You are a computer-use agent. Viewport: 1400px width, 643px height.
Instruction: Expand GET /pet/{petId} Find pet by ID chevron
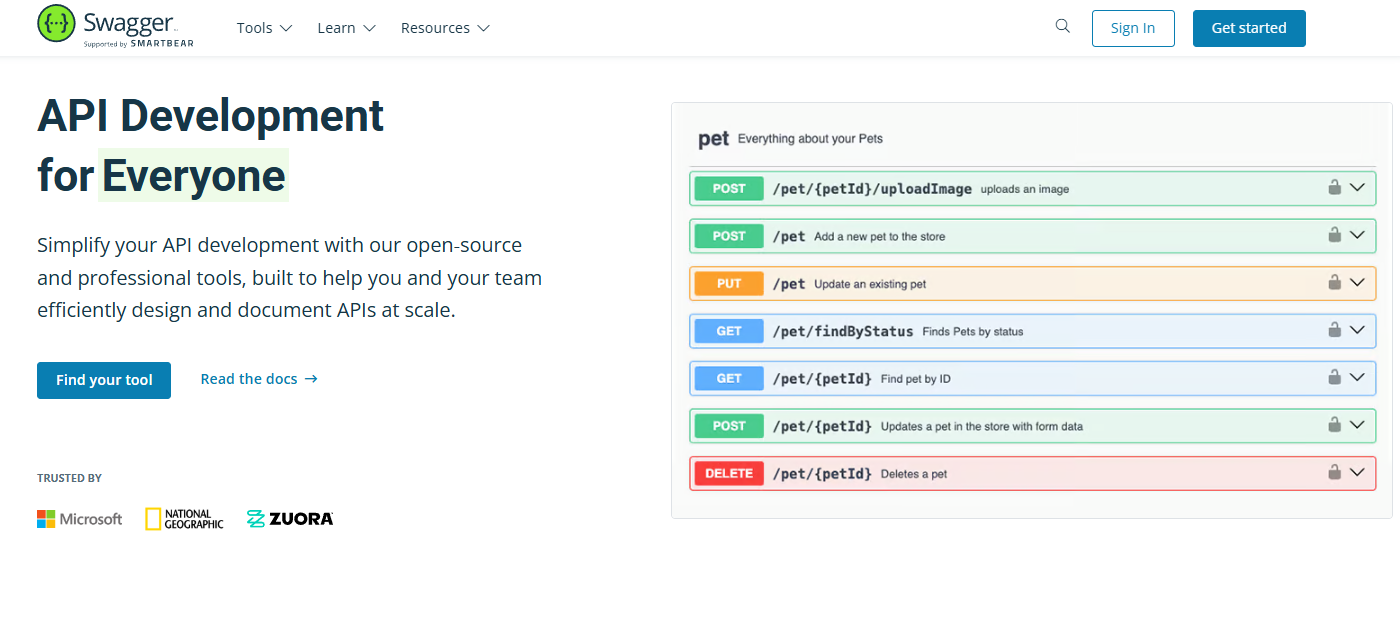point(1357,377)
